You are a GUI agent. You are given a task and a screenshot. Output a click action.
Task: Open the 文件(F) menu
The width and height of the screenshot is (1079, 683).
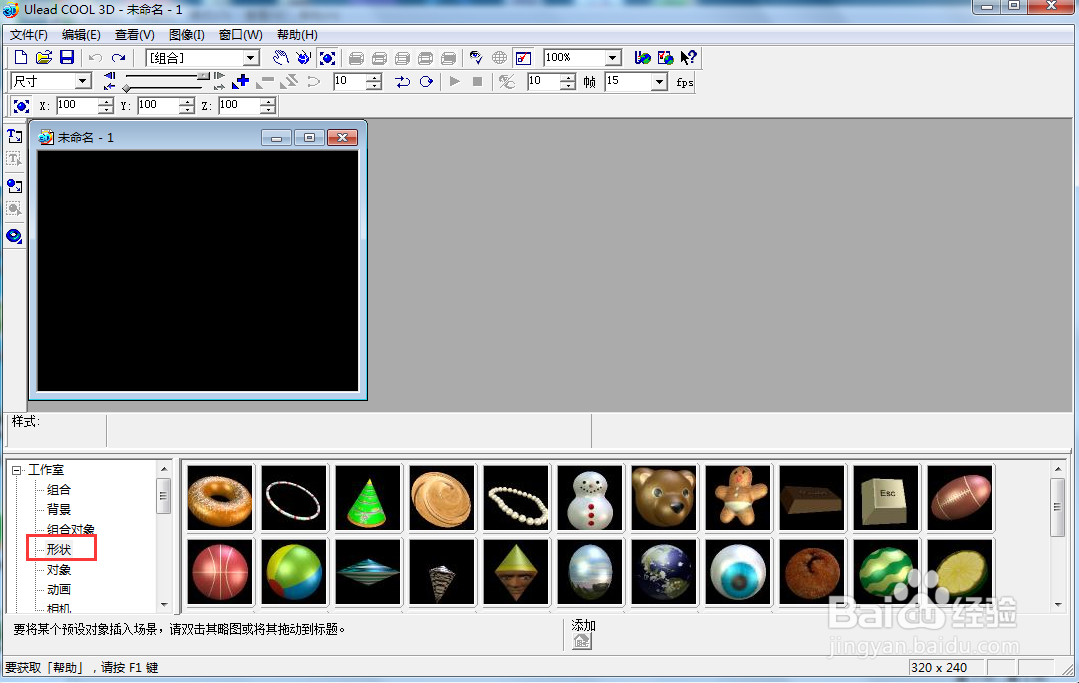pyautogui.click(x=29, y=34)
